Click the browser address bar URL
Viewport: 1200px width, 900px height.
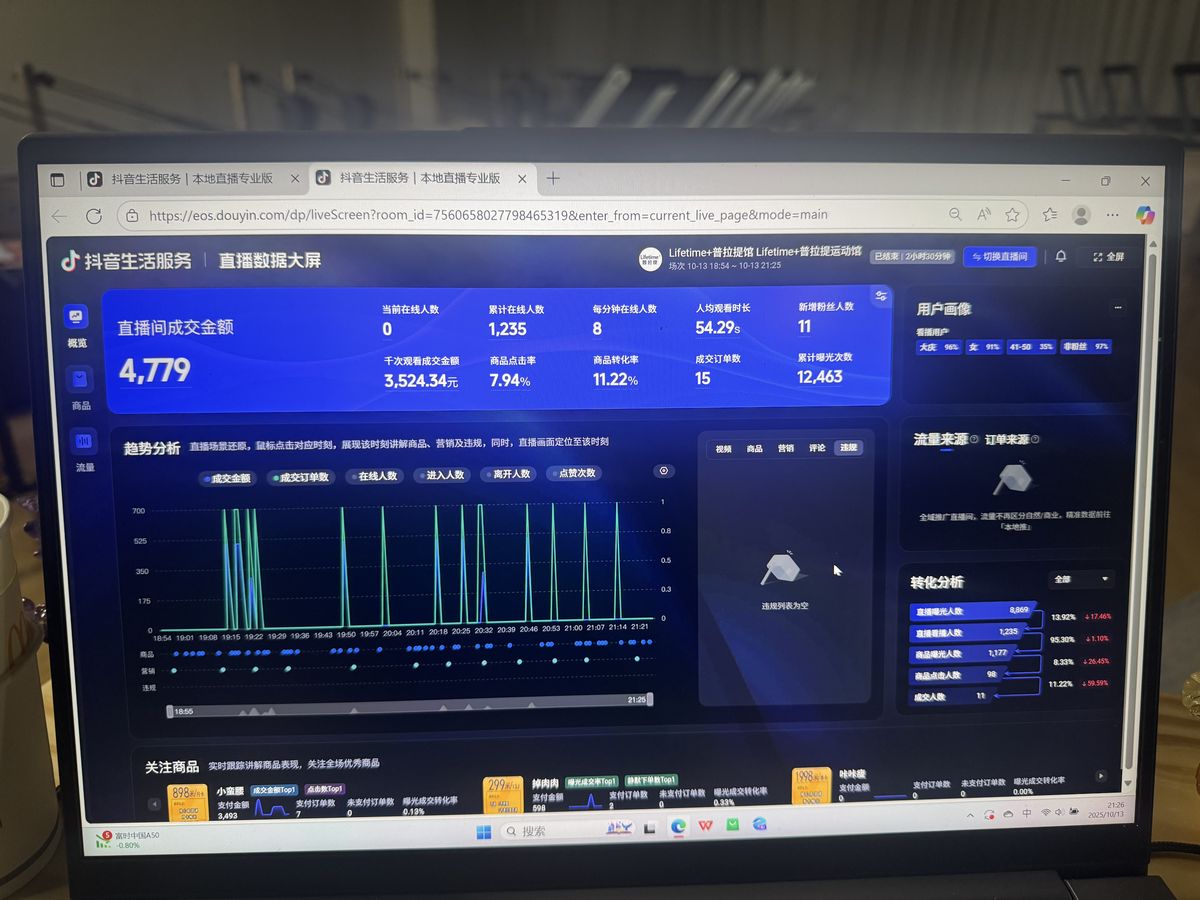click(x=489, y=215)
